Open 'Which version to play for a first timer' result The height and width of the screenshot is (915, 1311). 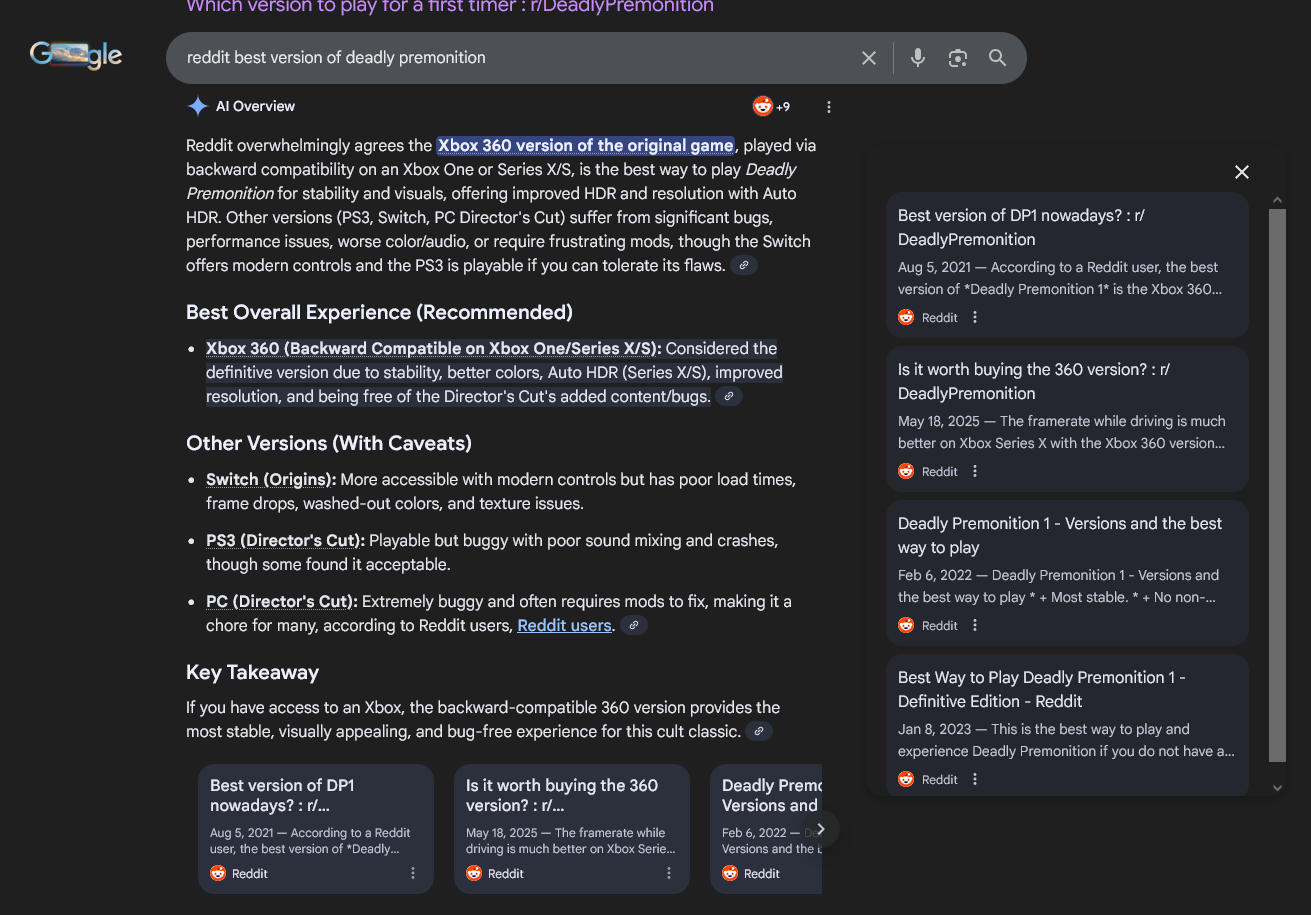click(450, 7)
